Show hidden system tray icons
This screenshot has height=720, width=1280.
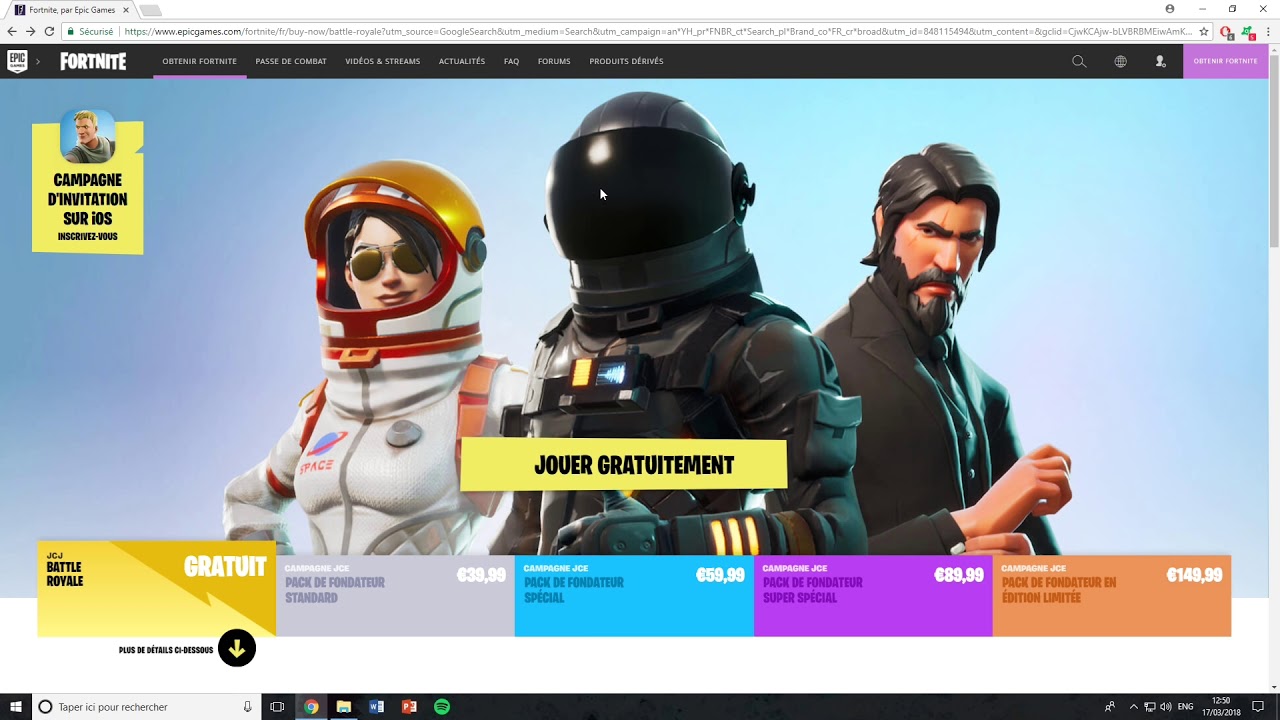[x=1133, y=707]
